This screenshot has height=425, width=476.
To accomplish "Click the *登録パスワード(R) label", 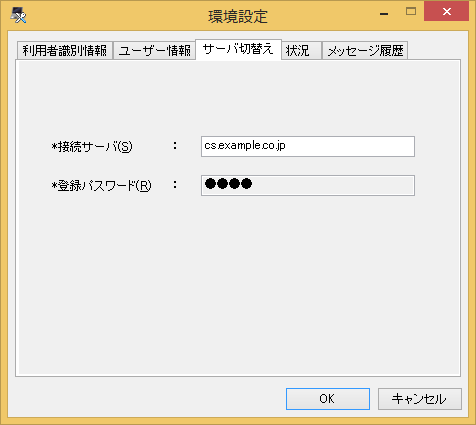I will 101,186.
